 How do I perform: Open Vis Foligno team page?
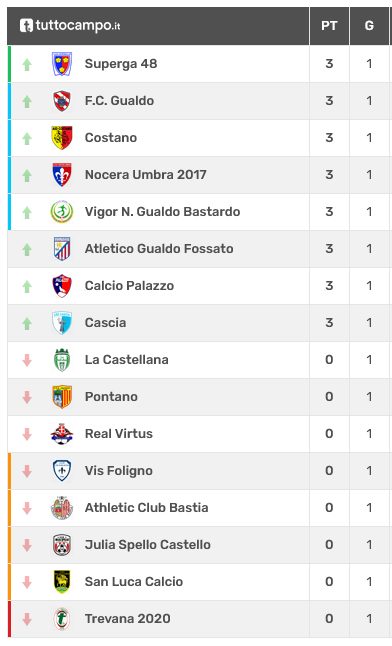click(x=119, y=471)
